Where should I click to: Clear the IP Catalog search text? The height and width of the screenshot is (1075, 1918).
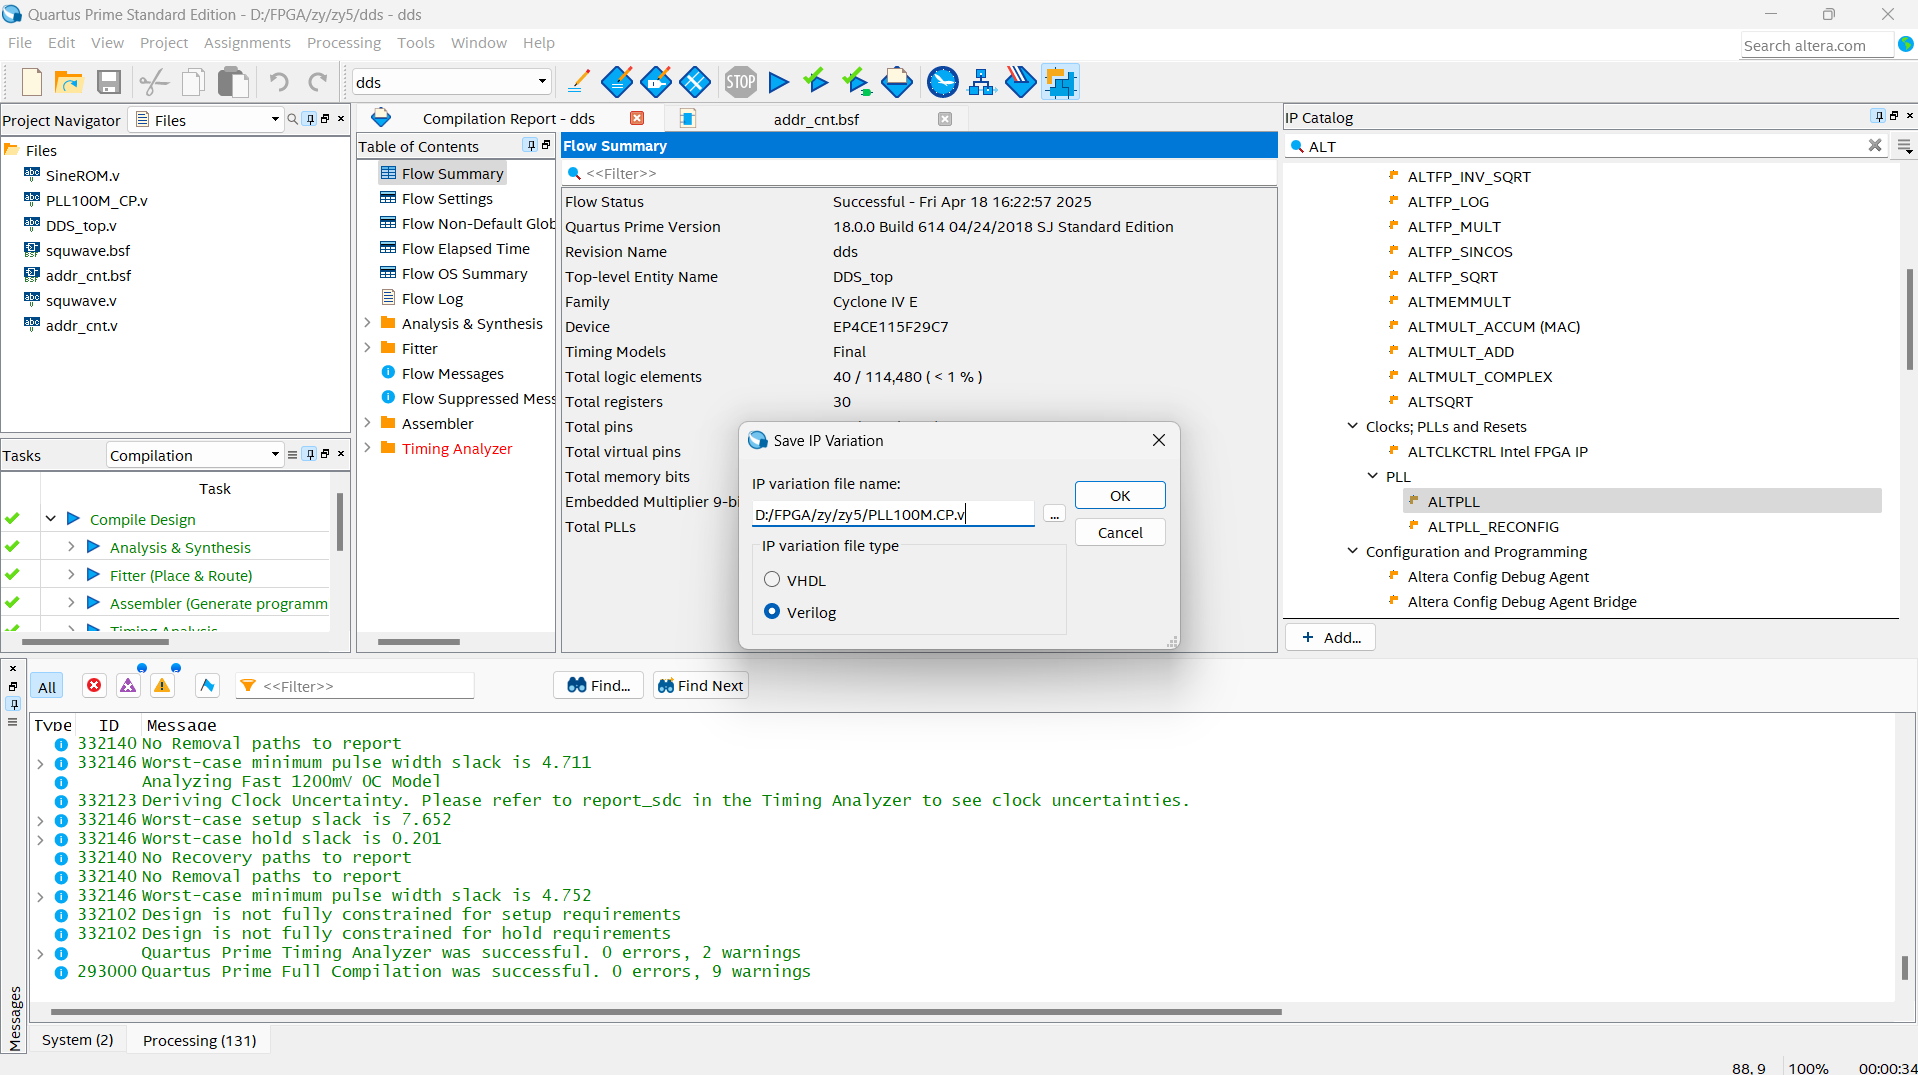(1875, 146)
